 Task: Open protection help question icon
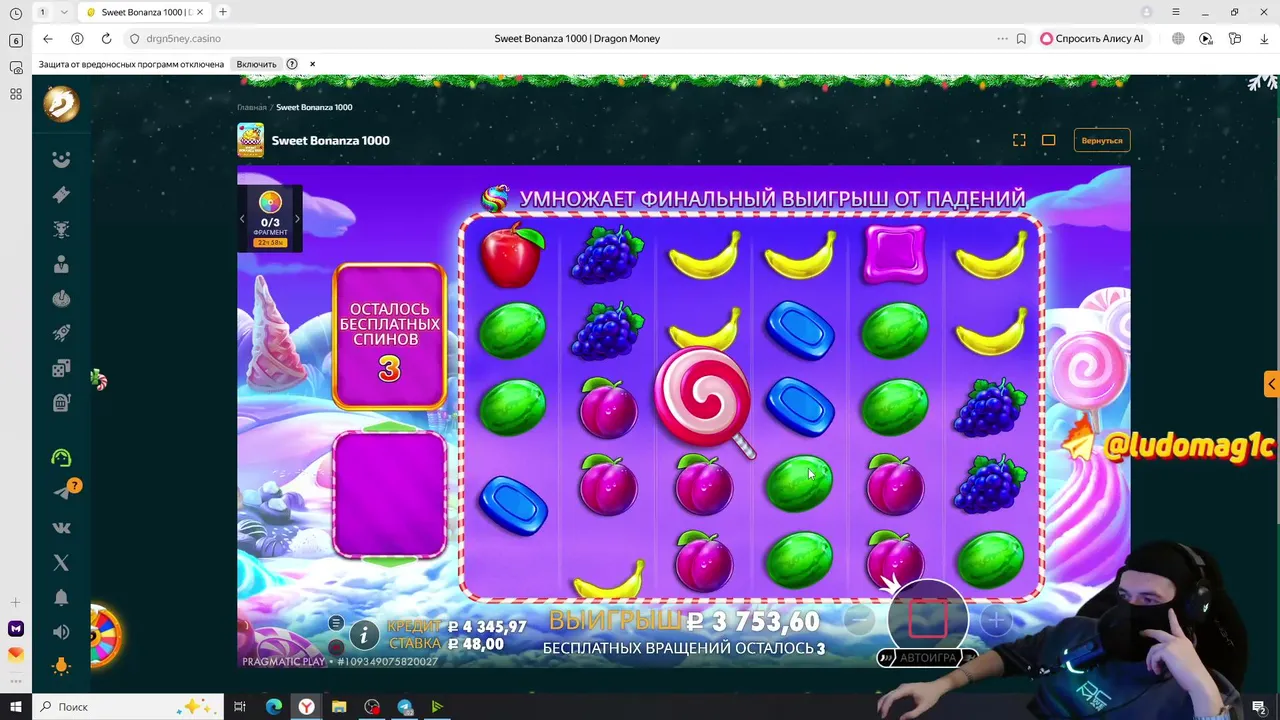(x=292, y=64)
